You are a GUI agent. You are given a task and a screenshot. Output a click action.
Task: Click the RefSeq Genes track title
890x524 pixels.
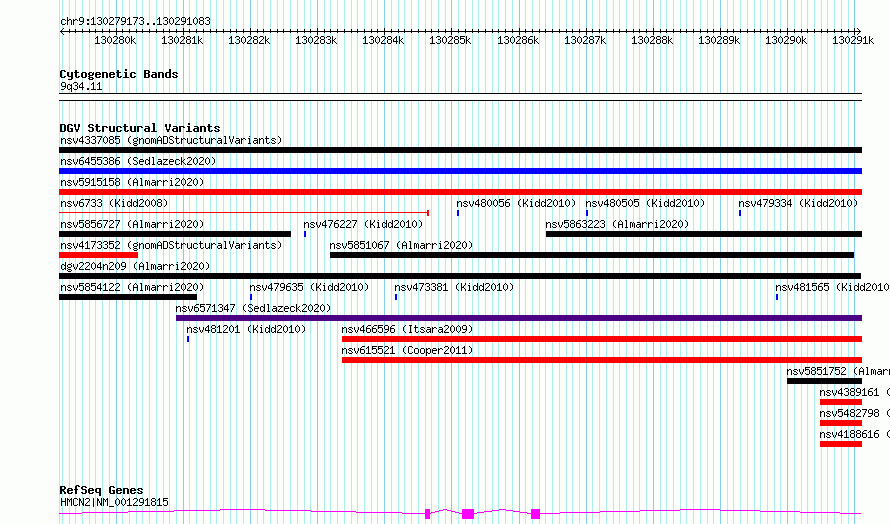pyautogui.click(x=101, y=490)
